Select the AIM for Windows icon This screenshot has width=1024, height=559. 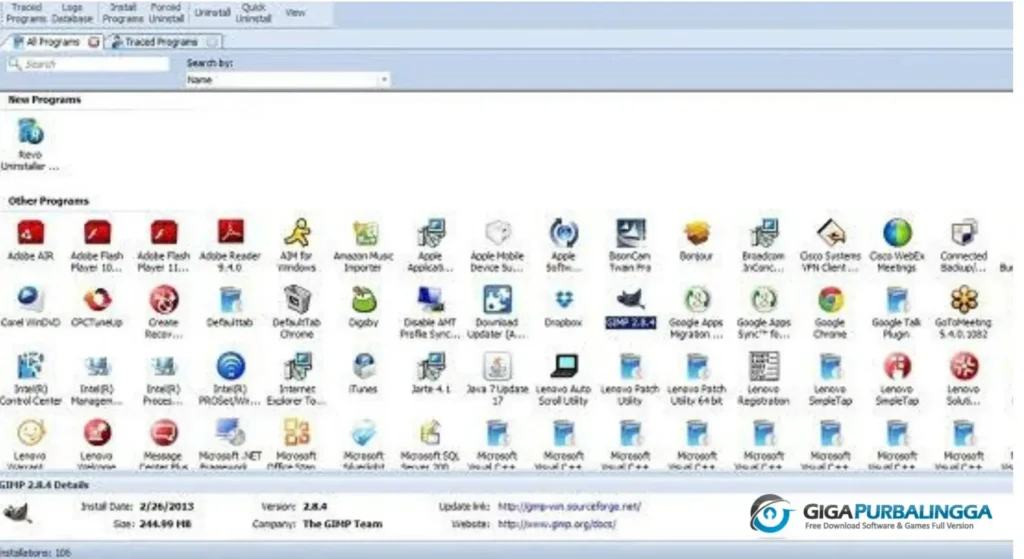[x=297, y=232]
